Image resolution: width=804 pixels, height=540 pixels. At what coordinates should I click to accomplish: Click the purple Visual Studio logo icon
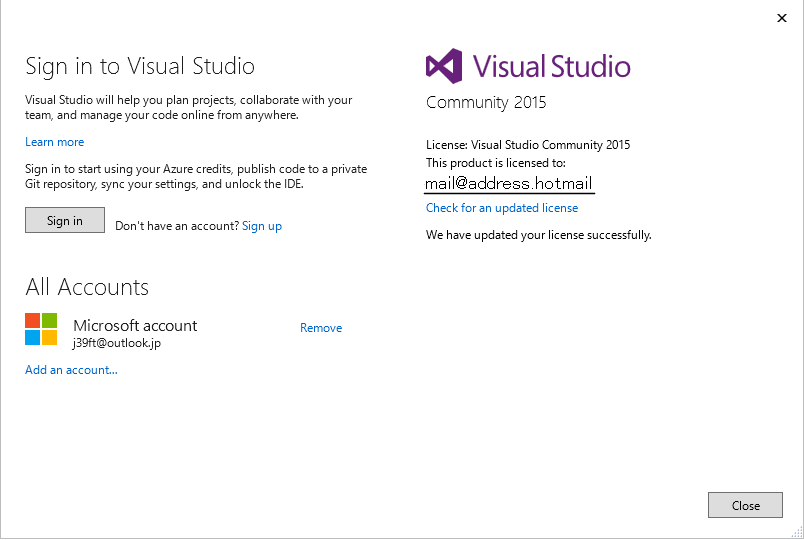tap(444, 66)
